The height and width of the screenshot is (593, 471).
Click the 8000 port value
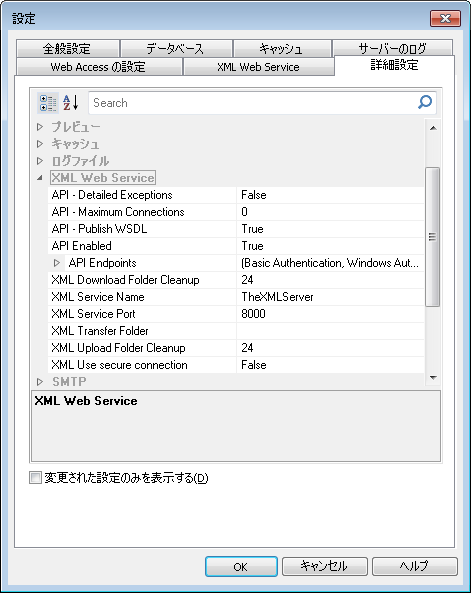[x=330, y=314]
